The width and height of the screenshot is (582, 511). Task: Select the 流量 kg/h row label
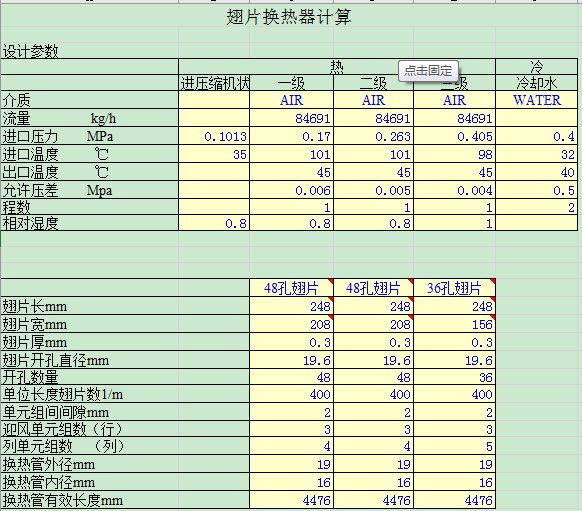[x=89, y=118]
